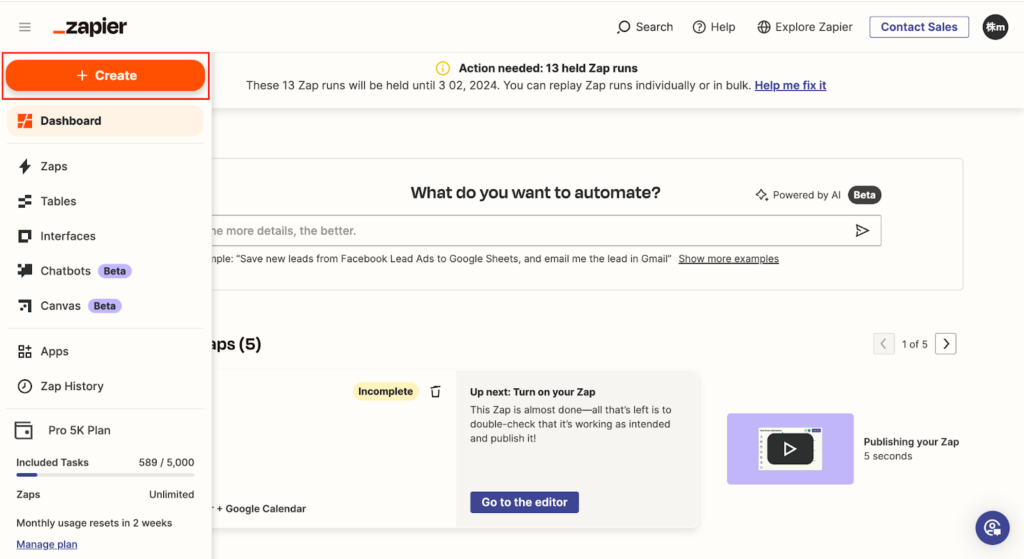
Task: Click the Show more examples link
Action: [x=728, y=259]
